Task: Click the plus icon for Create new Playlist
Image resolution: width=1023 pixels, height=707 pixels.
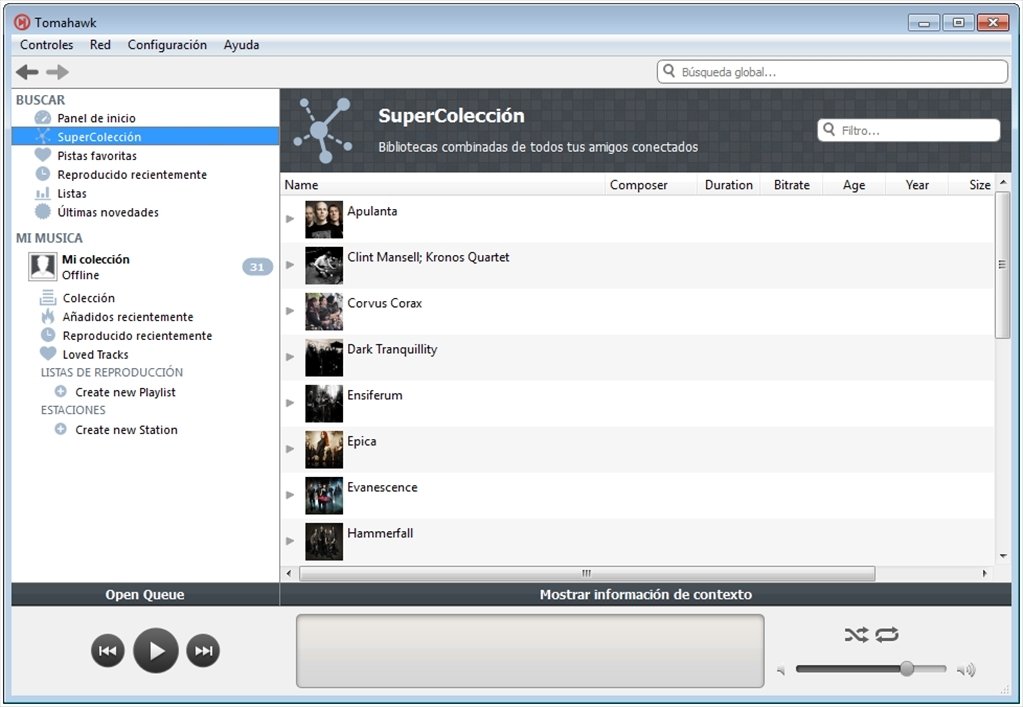Action: pyautogui.click(x=61, y=392)
